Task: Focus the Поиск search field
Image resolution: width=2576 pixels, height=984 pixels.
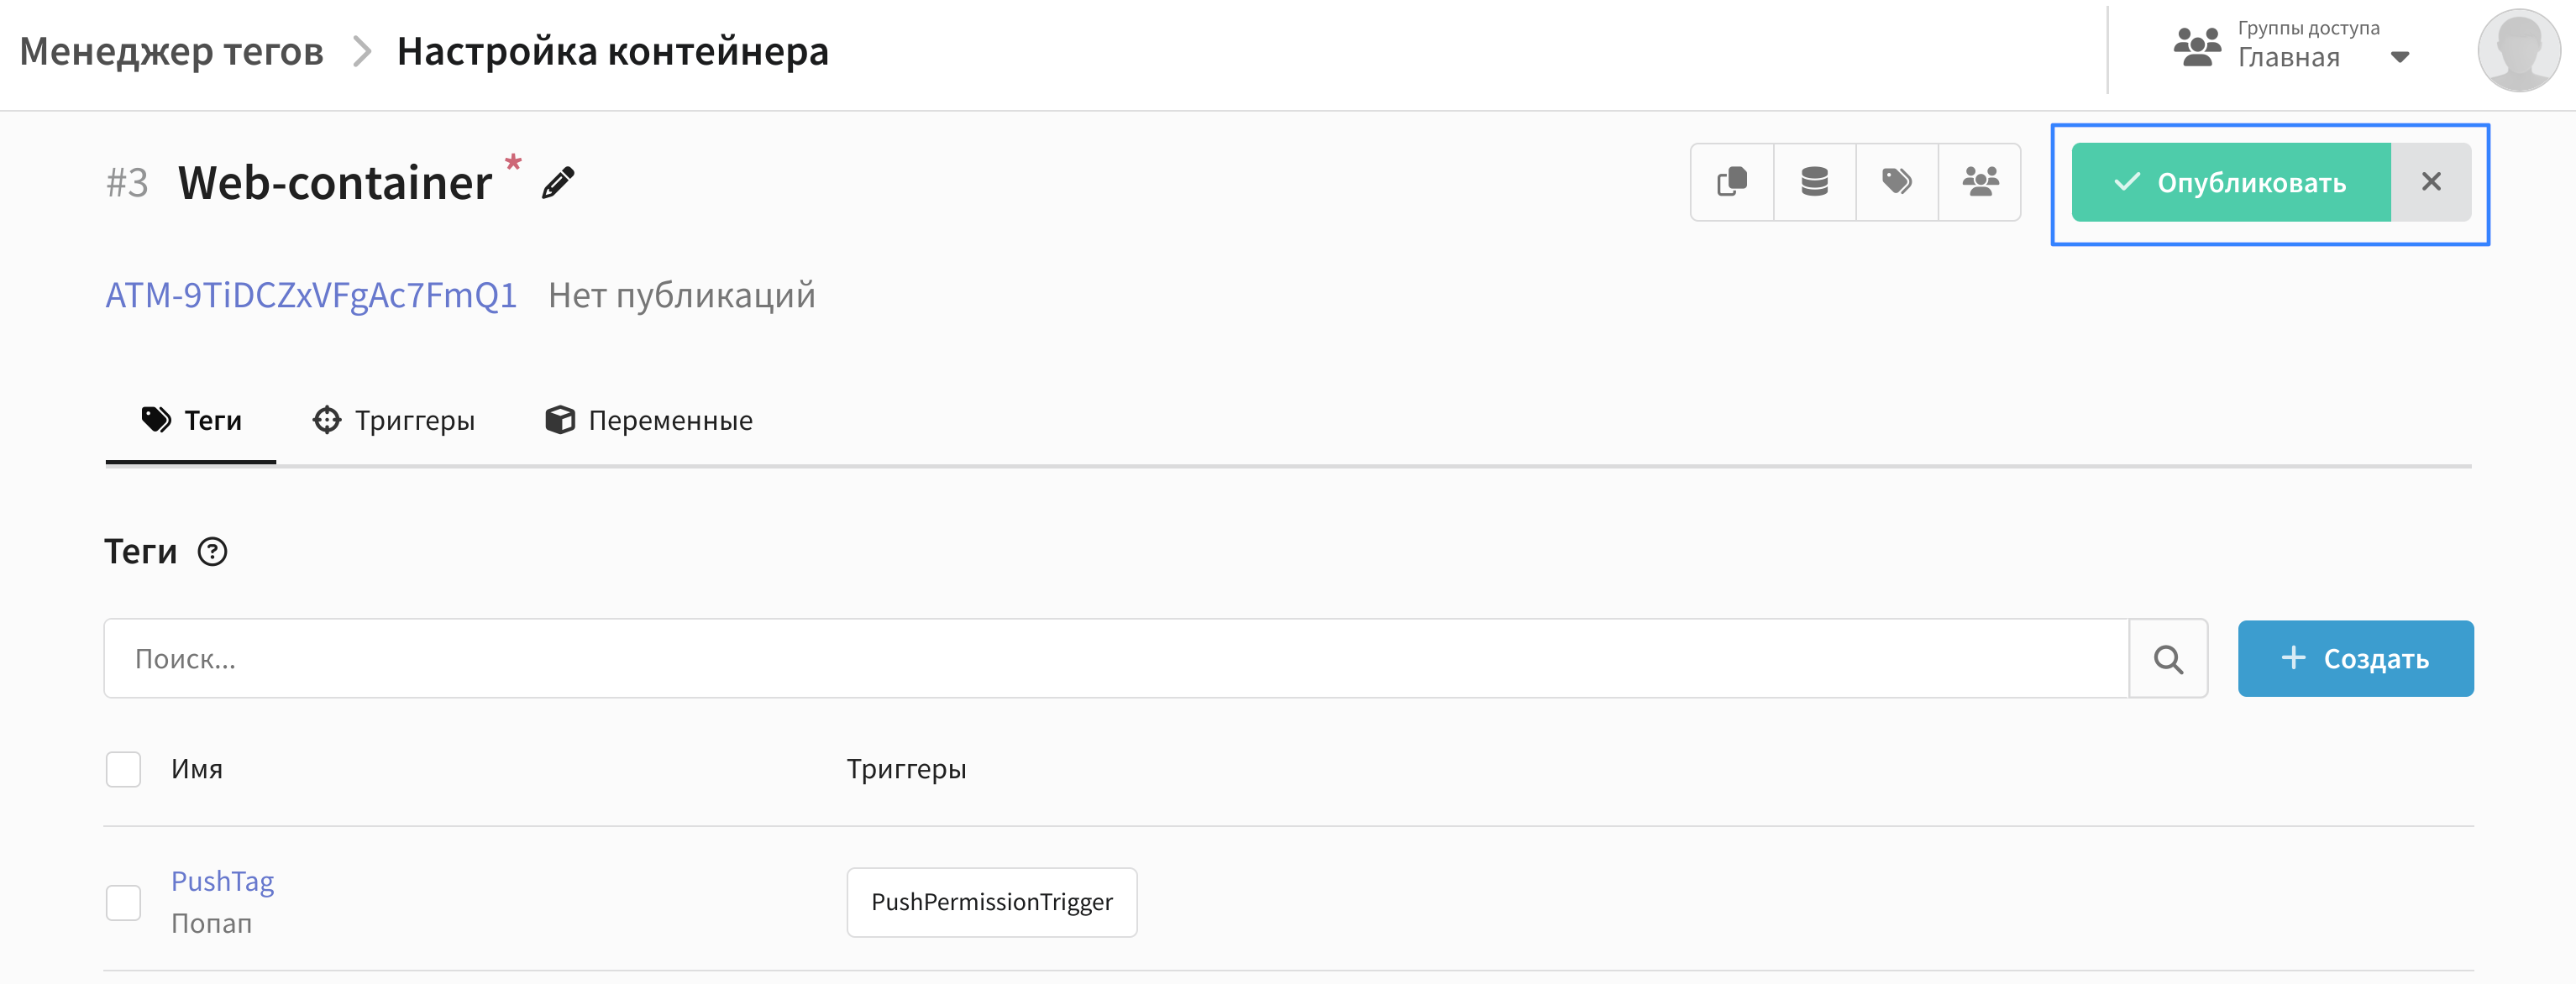Action: tap(1116, 659)
